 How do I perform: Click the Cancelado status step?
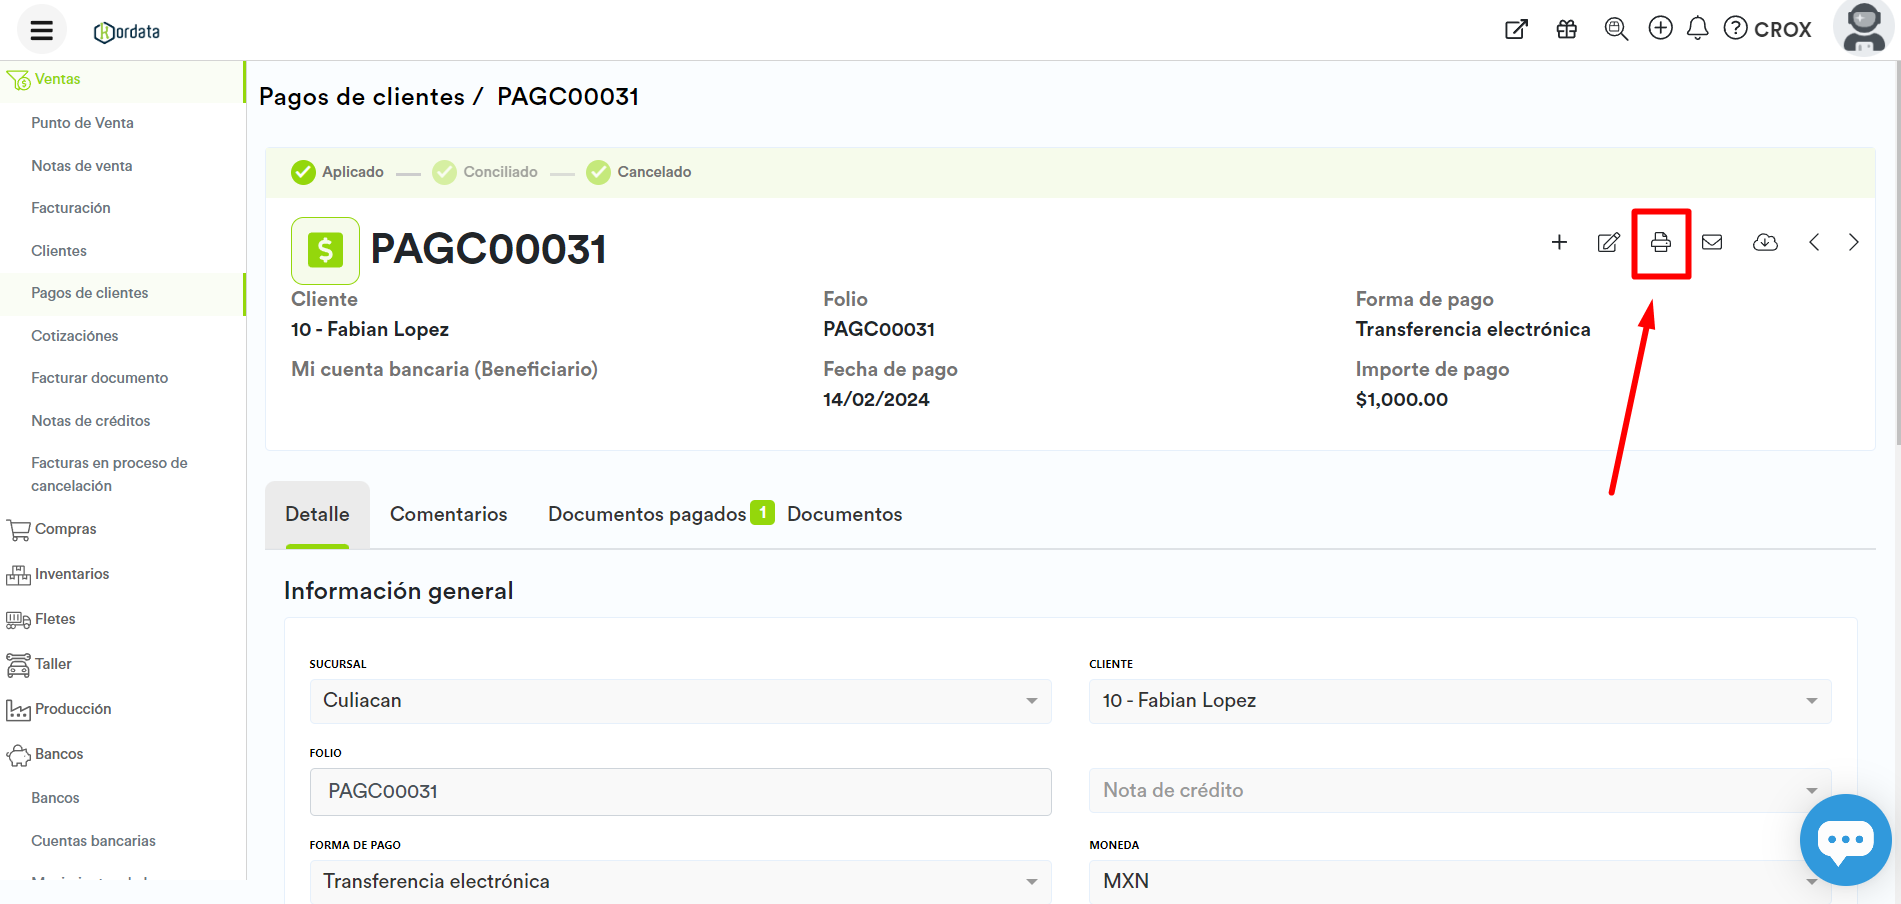pos(639,172)
